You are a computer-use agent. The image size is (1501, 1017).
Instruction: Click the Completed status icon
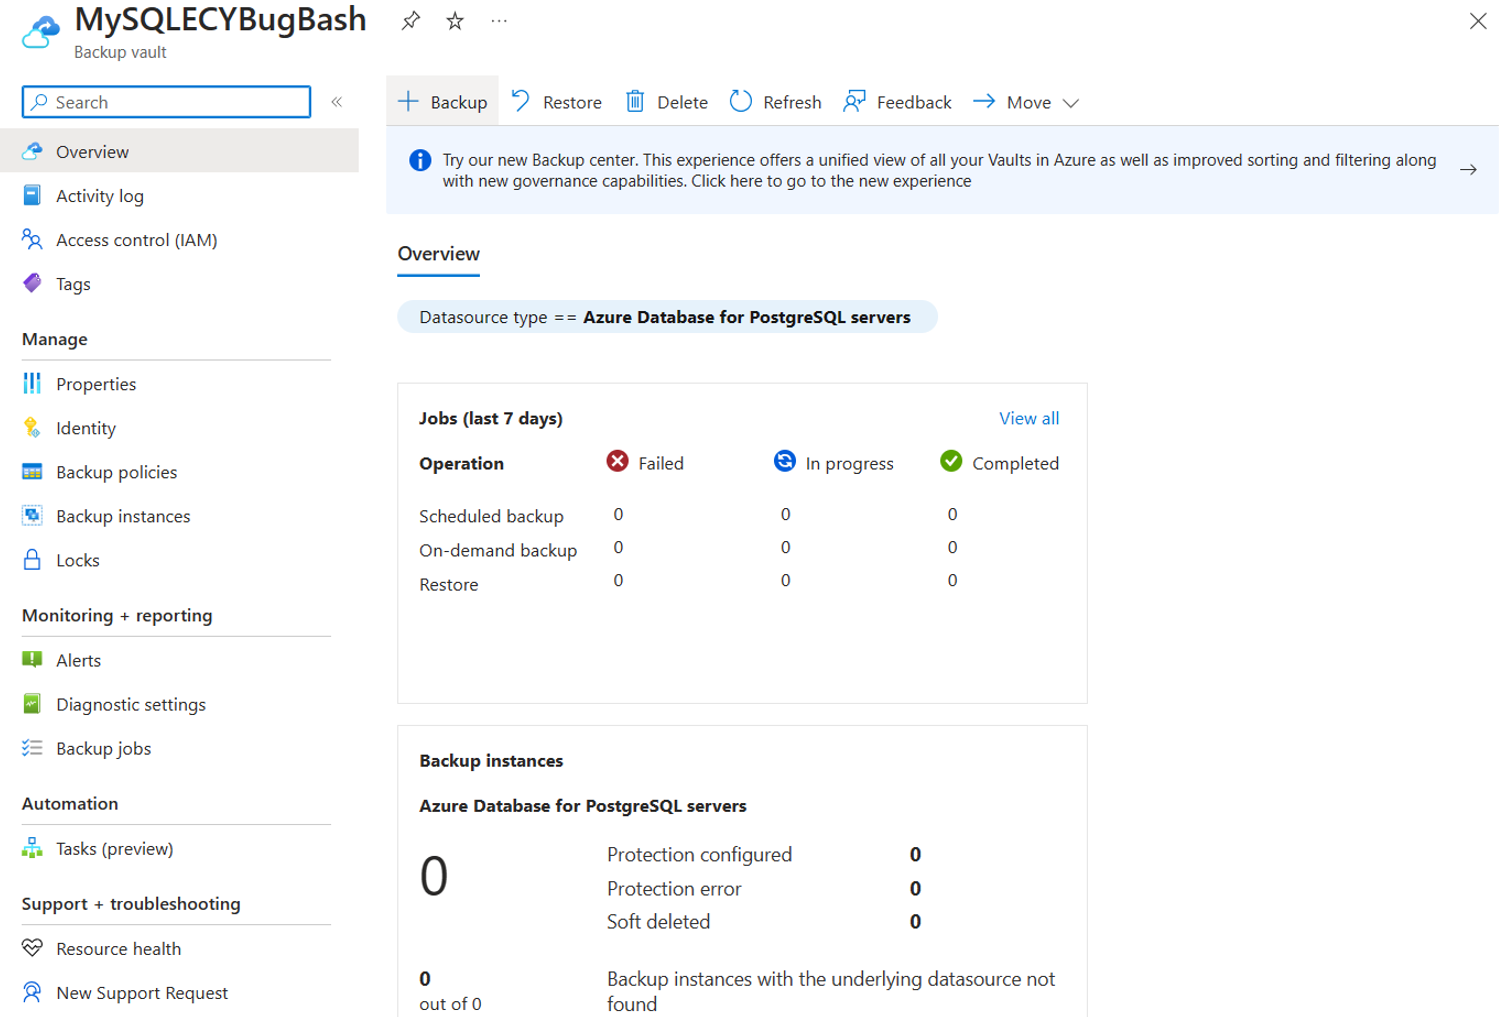[x=951, y=461]
